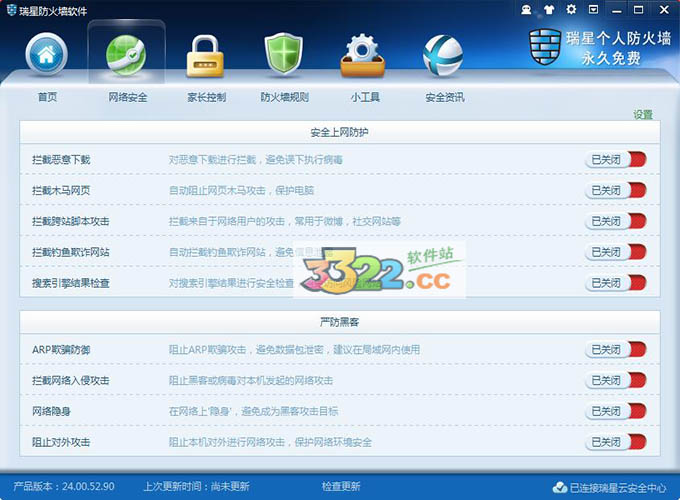Open the padlock parental control icon
Screen dimensions: 680x500
pos(205,56)
